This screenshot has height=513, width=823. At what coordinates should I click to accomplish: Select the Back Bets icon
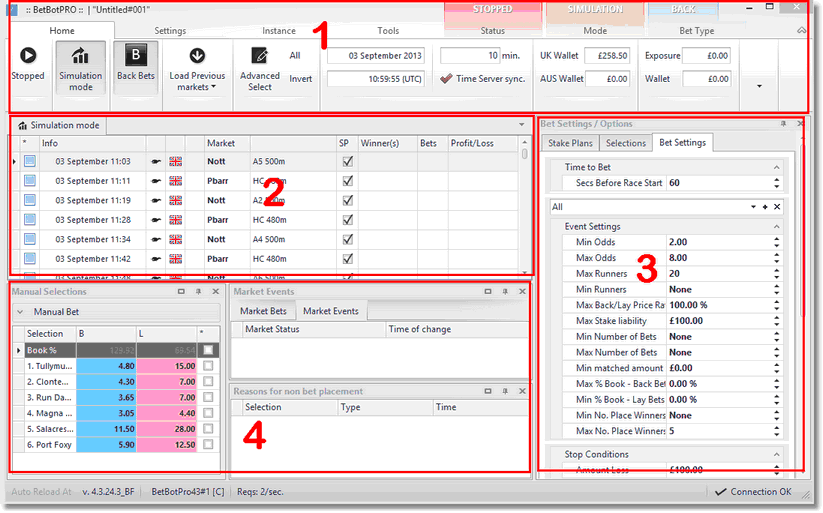click(135, 57)
